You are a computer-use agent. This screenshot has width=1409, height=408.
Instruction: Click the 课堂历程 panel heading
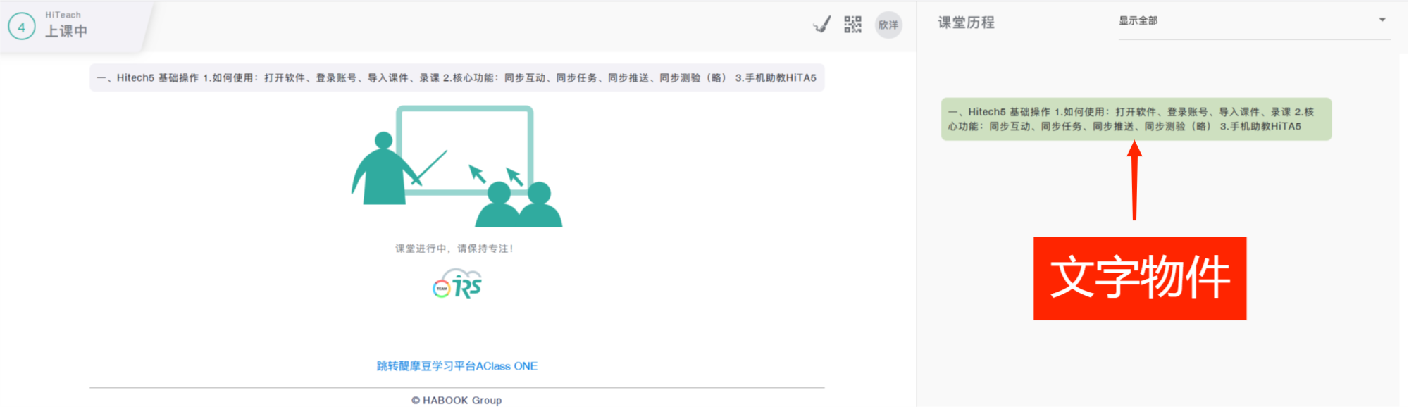[x=966, y=22]
